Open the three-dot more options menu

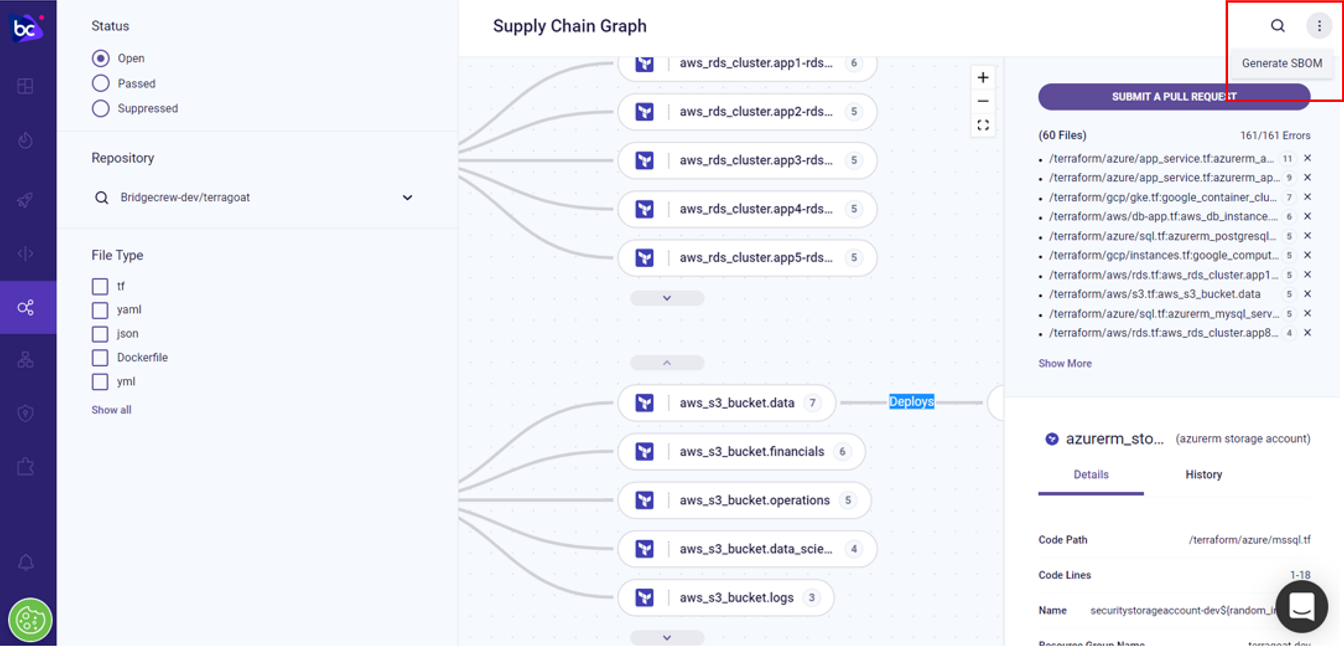pyautogui.click(x=1319, y=26)
